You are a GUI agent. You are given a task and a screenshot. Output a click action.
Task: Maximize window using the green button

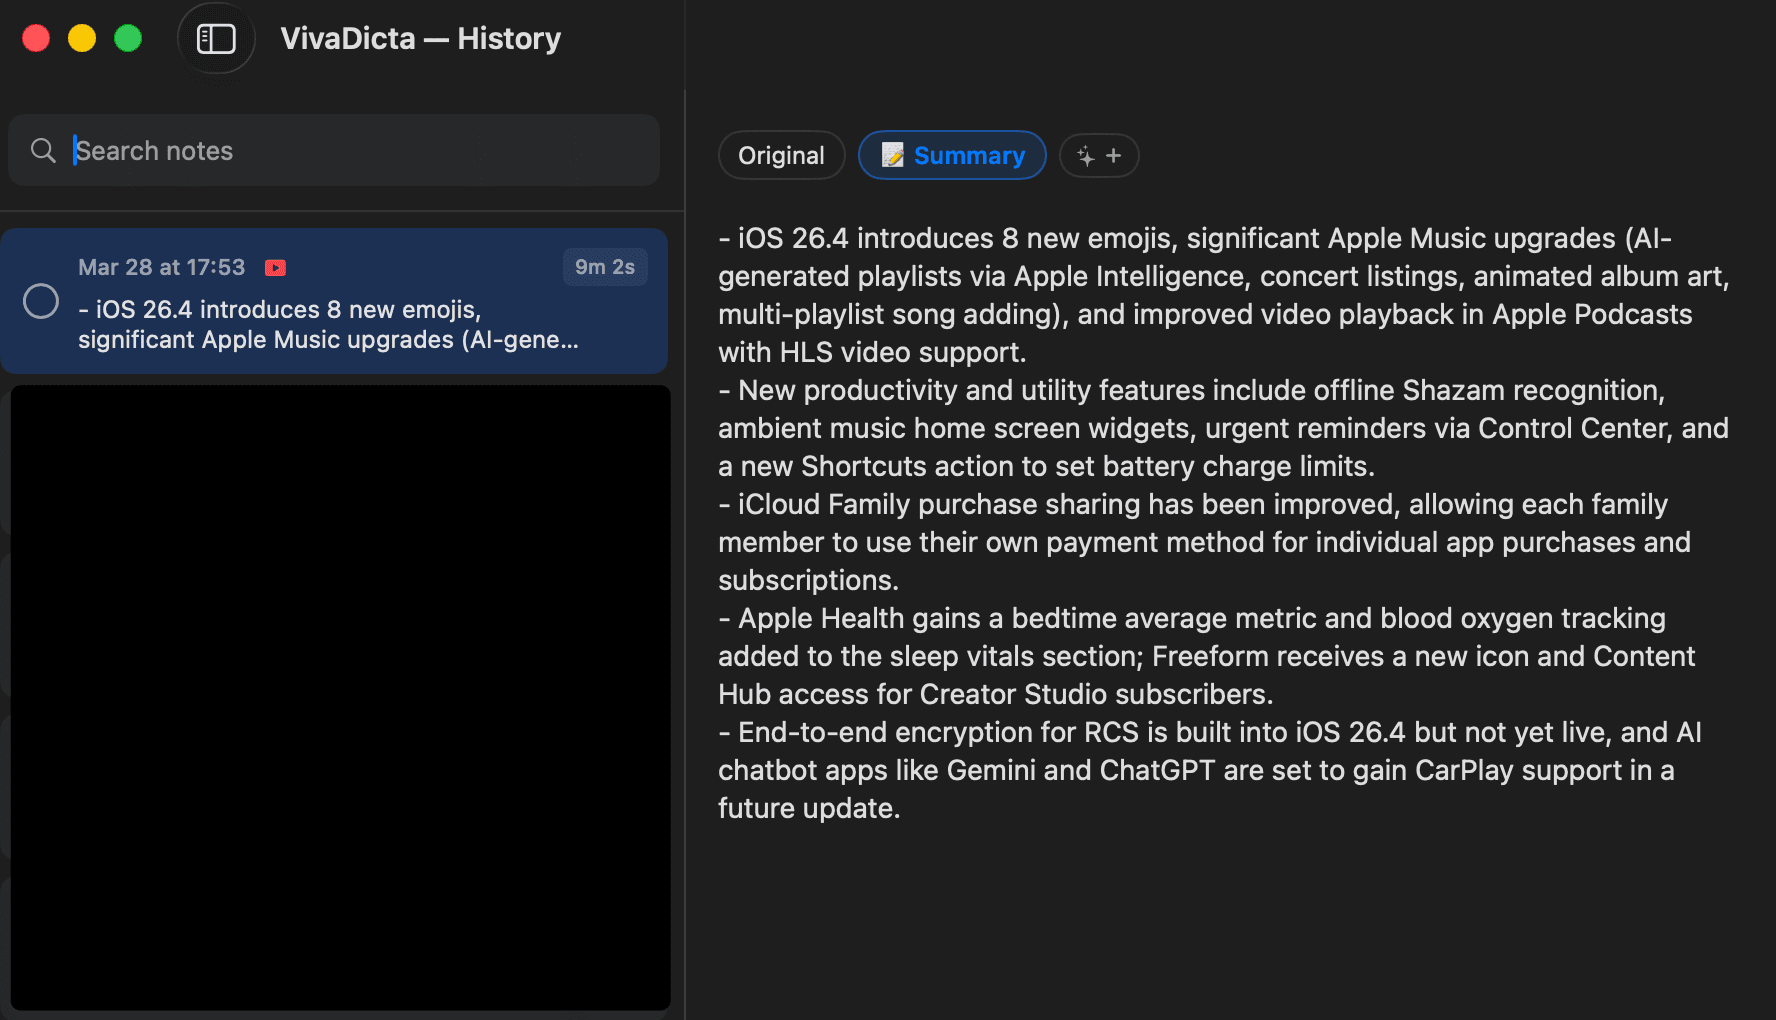tap(128, 38)
